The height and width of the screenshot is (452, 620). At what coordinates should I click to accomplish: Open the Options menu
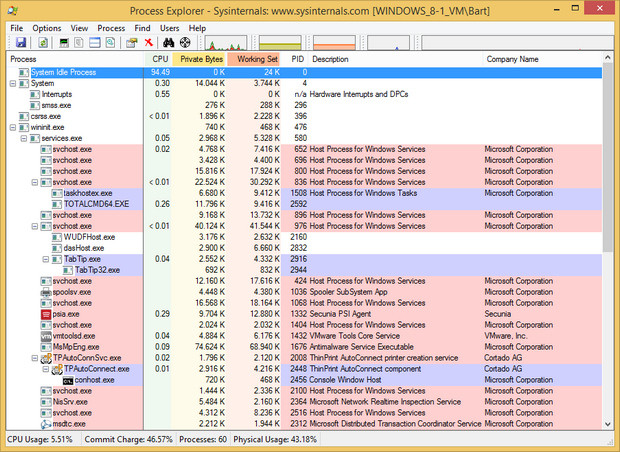pyautogui.click(x=47, y=28)
